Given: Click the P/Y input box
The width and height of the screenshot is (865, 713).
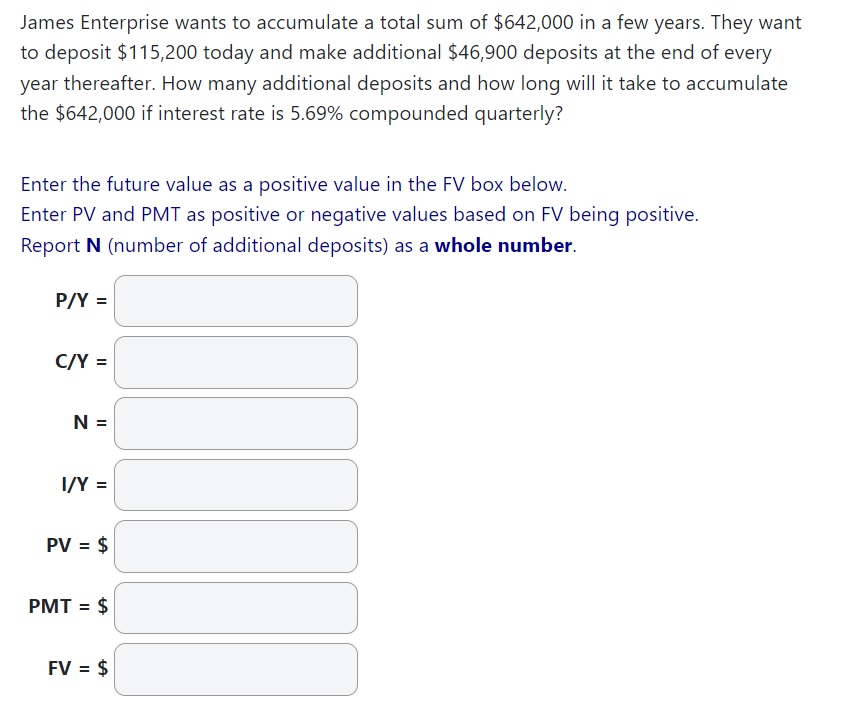Looking at the screenshot, I should [236, 300].
